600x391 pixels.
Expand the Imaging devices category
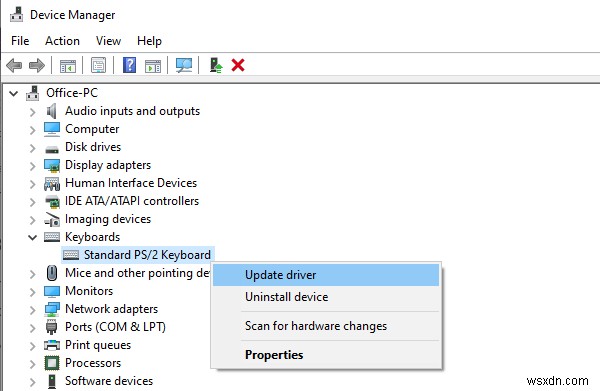pos(33,220)
